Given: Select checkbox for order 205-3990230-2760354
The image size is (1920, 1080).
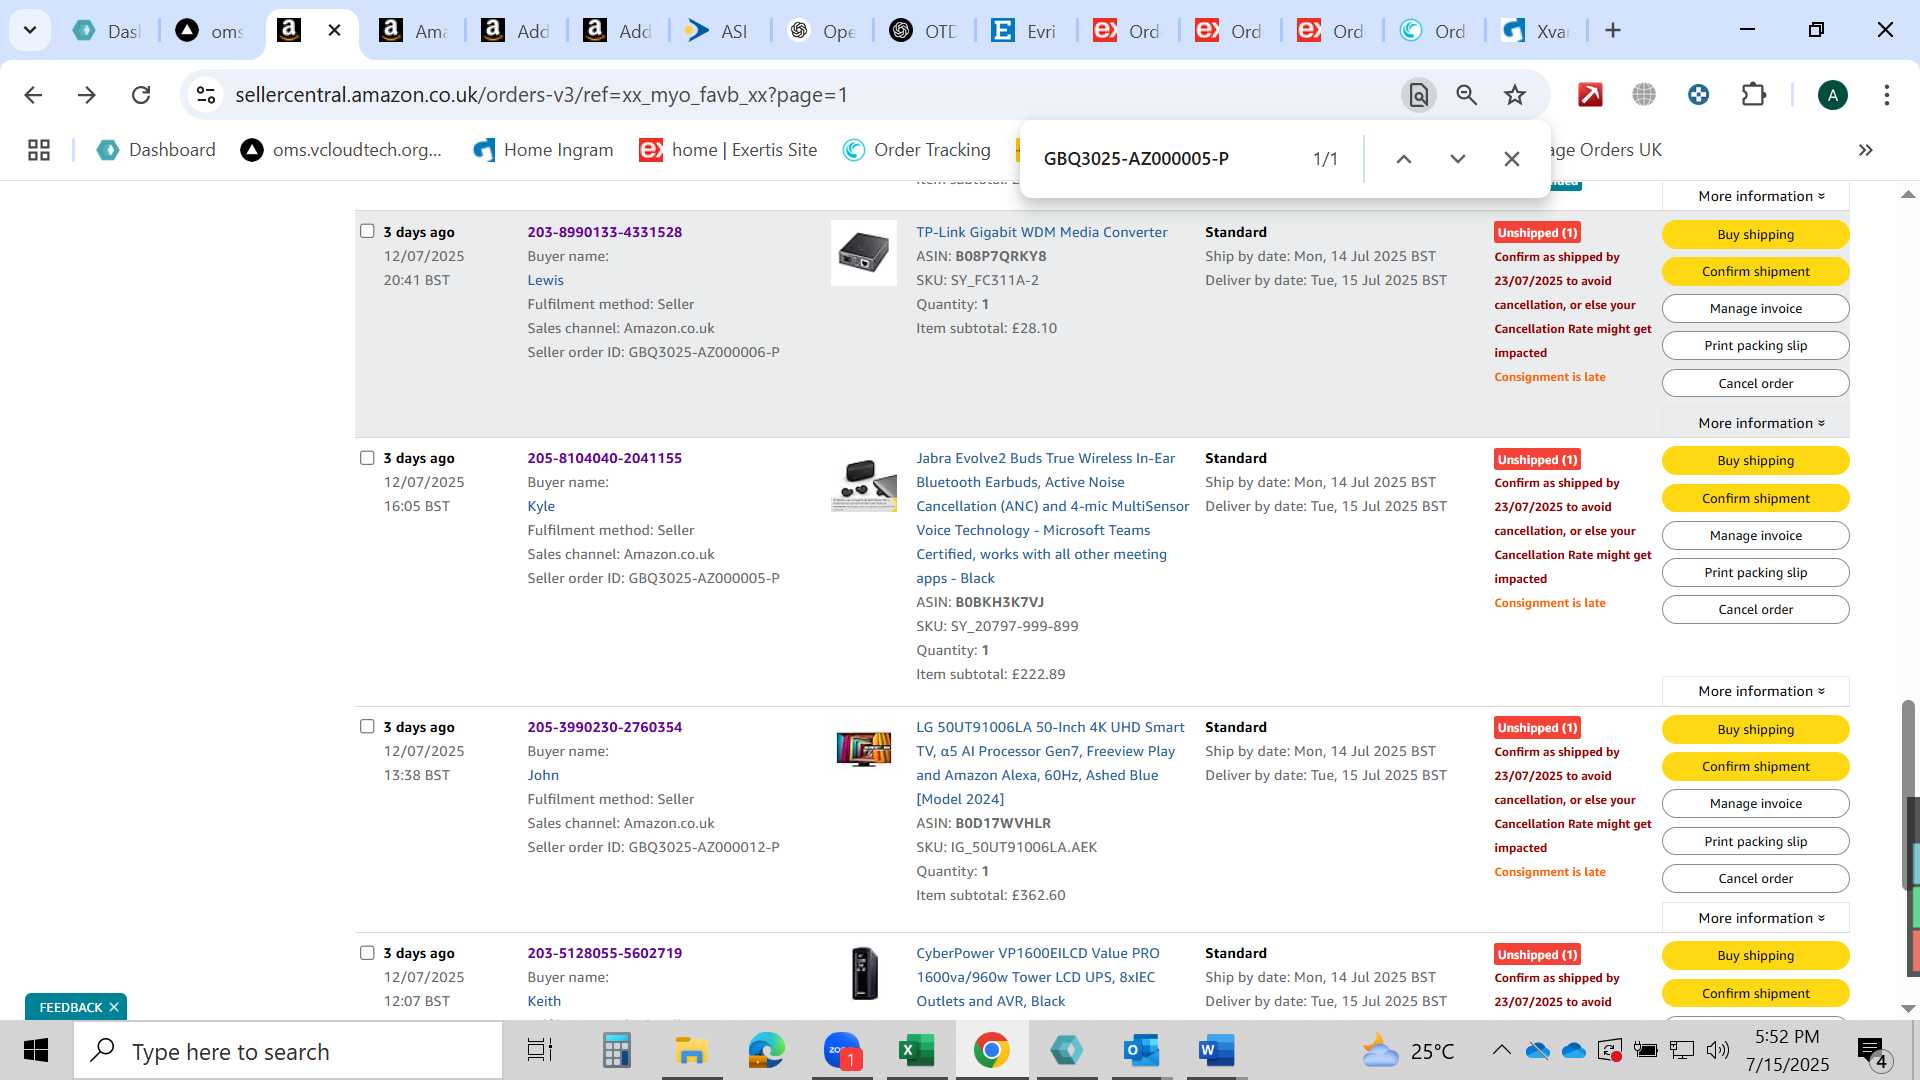Looking at the screenshot, I should coord(367,726).
